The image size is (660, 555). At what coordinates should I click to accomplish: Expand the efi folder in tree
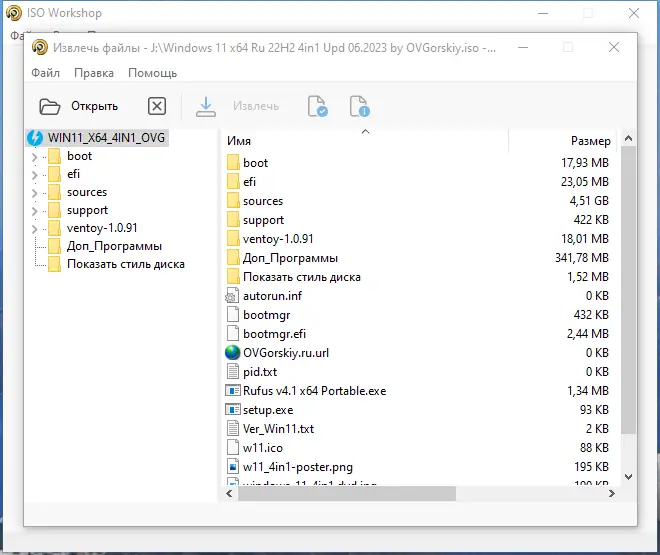point(35,175)
